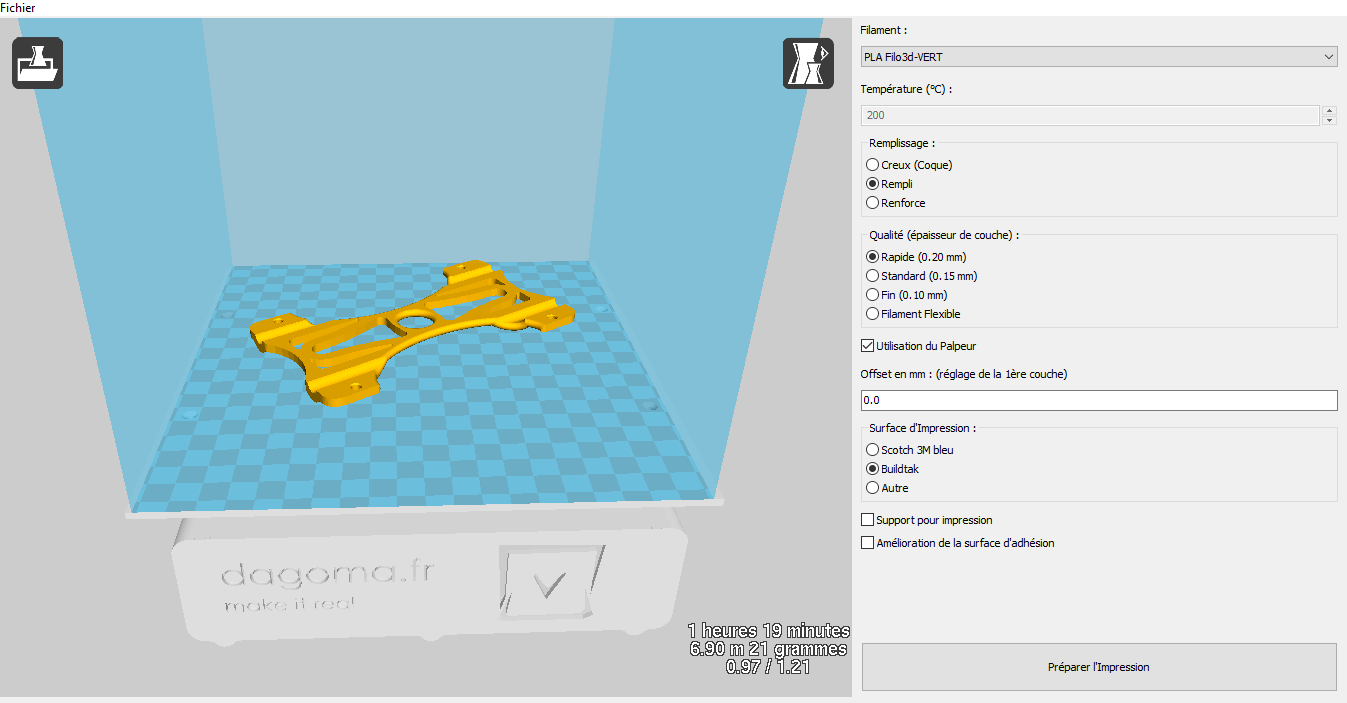Choose Fin (0.10 mm) quality
The image size is (1347, 703).
[906, 295]
